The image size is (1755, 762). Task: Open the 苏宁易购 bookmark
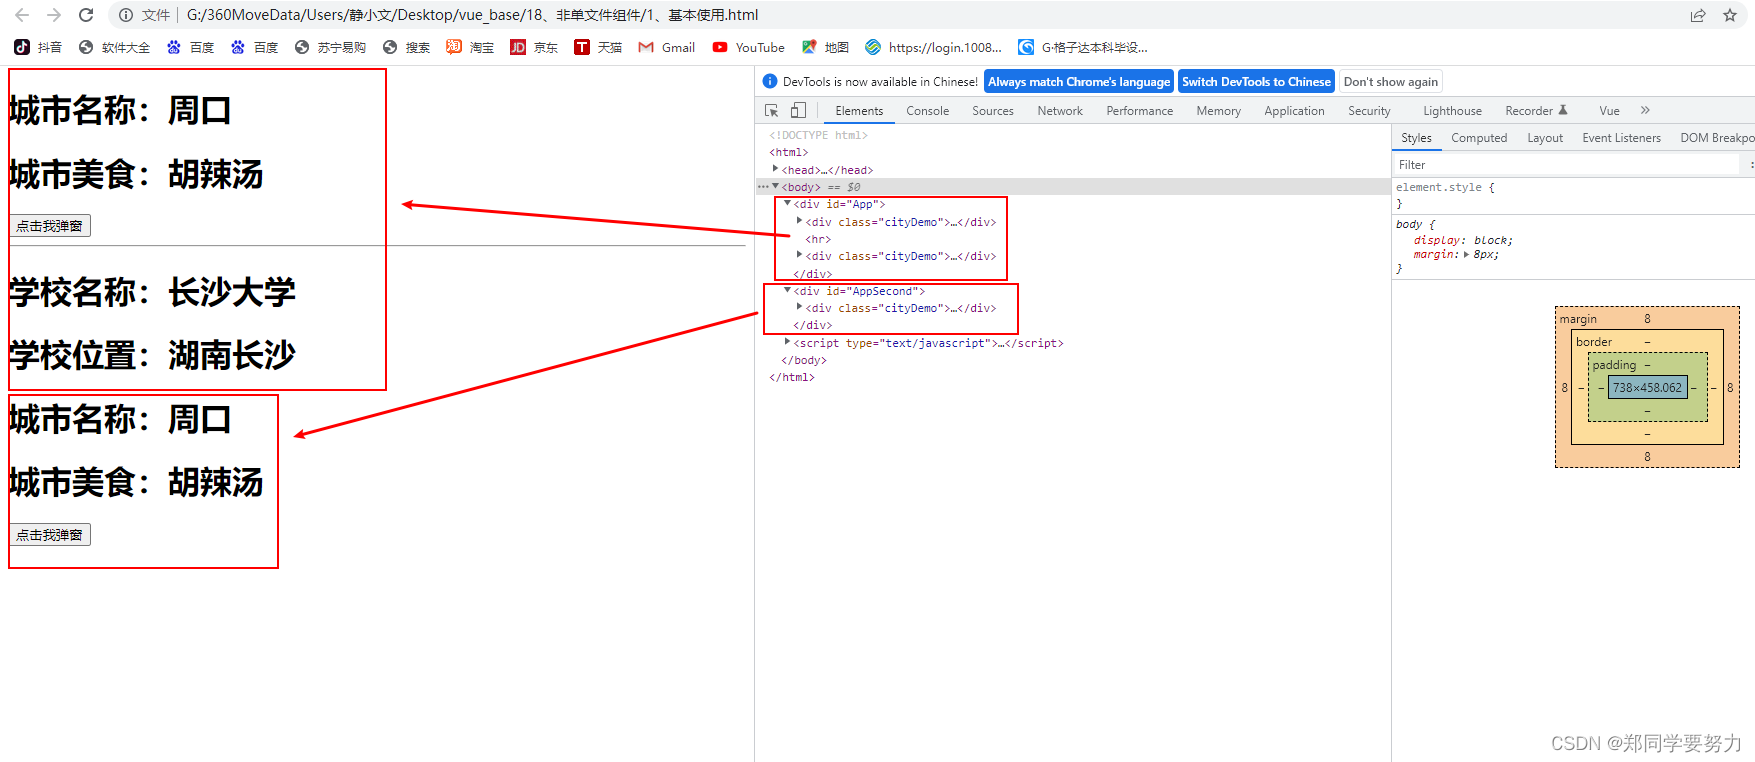[x=330, y=47]
